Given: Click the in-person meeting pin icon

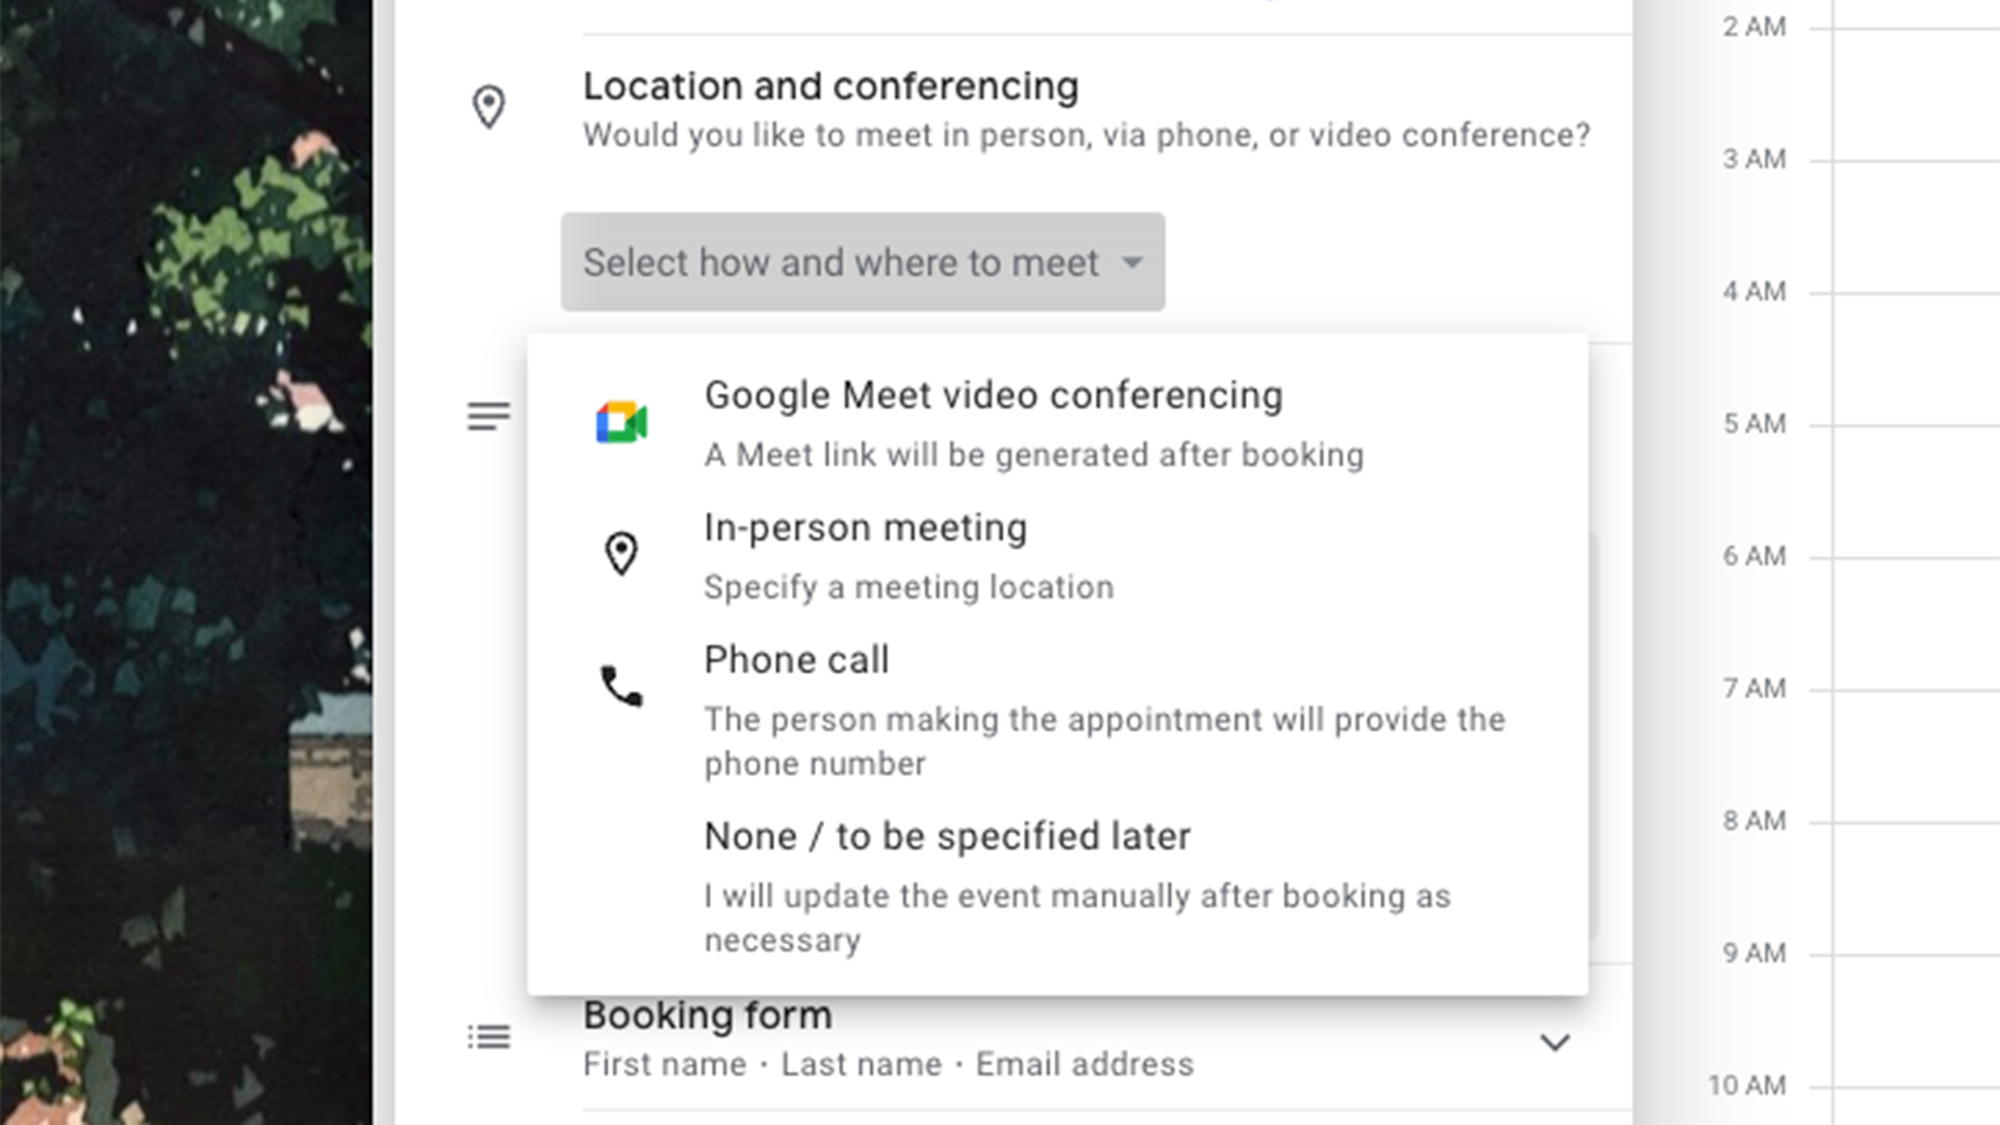Looking at the screenshot, I should (621, 553).
